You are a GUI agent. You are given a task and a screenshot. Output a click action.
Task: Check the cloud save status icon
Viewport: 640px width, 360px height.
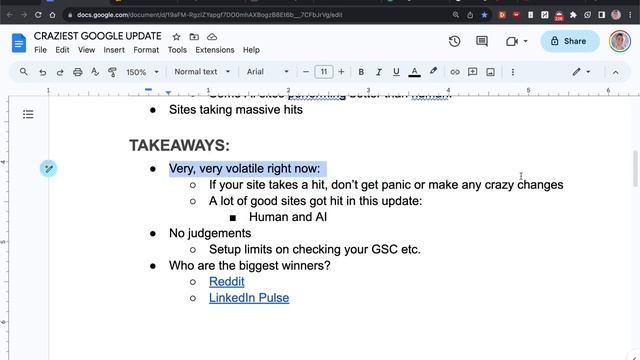212,37
